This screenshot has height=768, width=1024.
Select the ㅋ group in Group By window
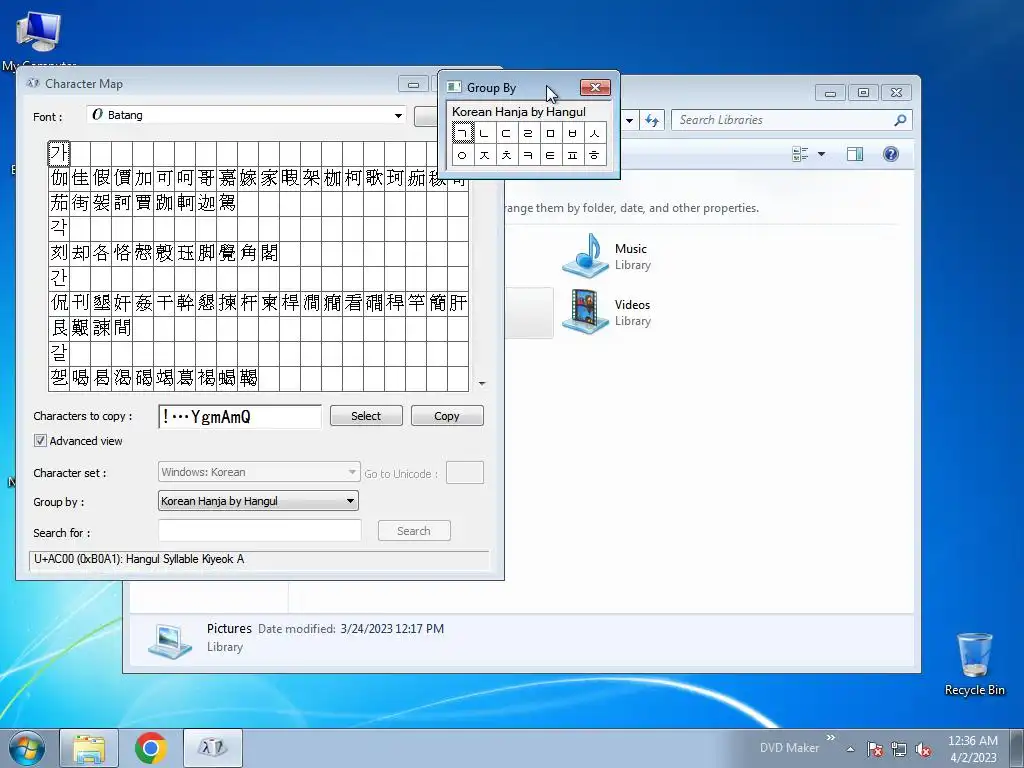[528, 155]
